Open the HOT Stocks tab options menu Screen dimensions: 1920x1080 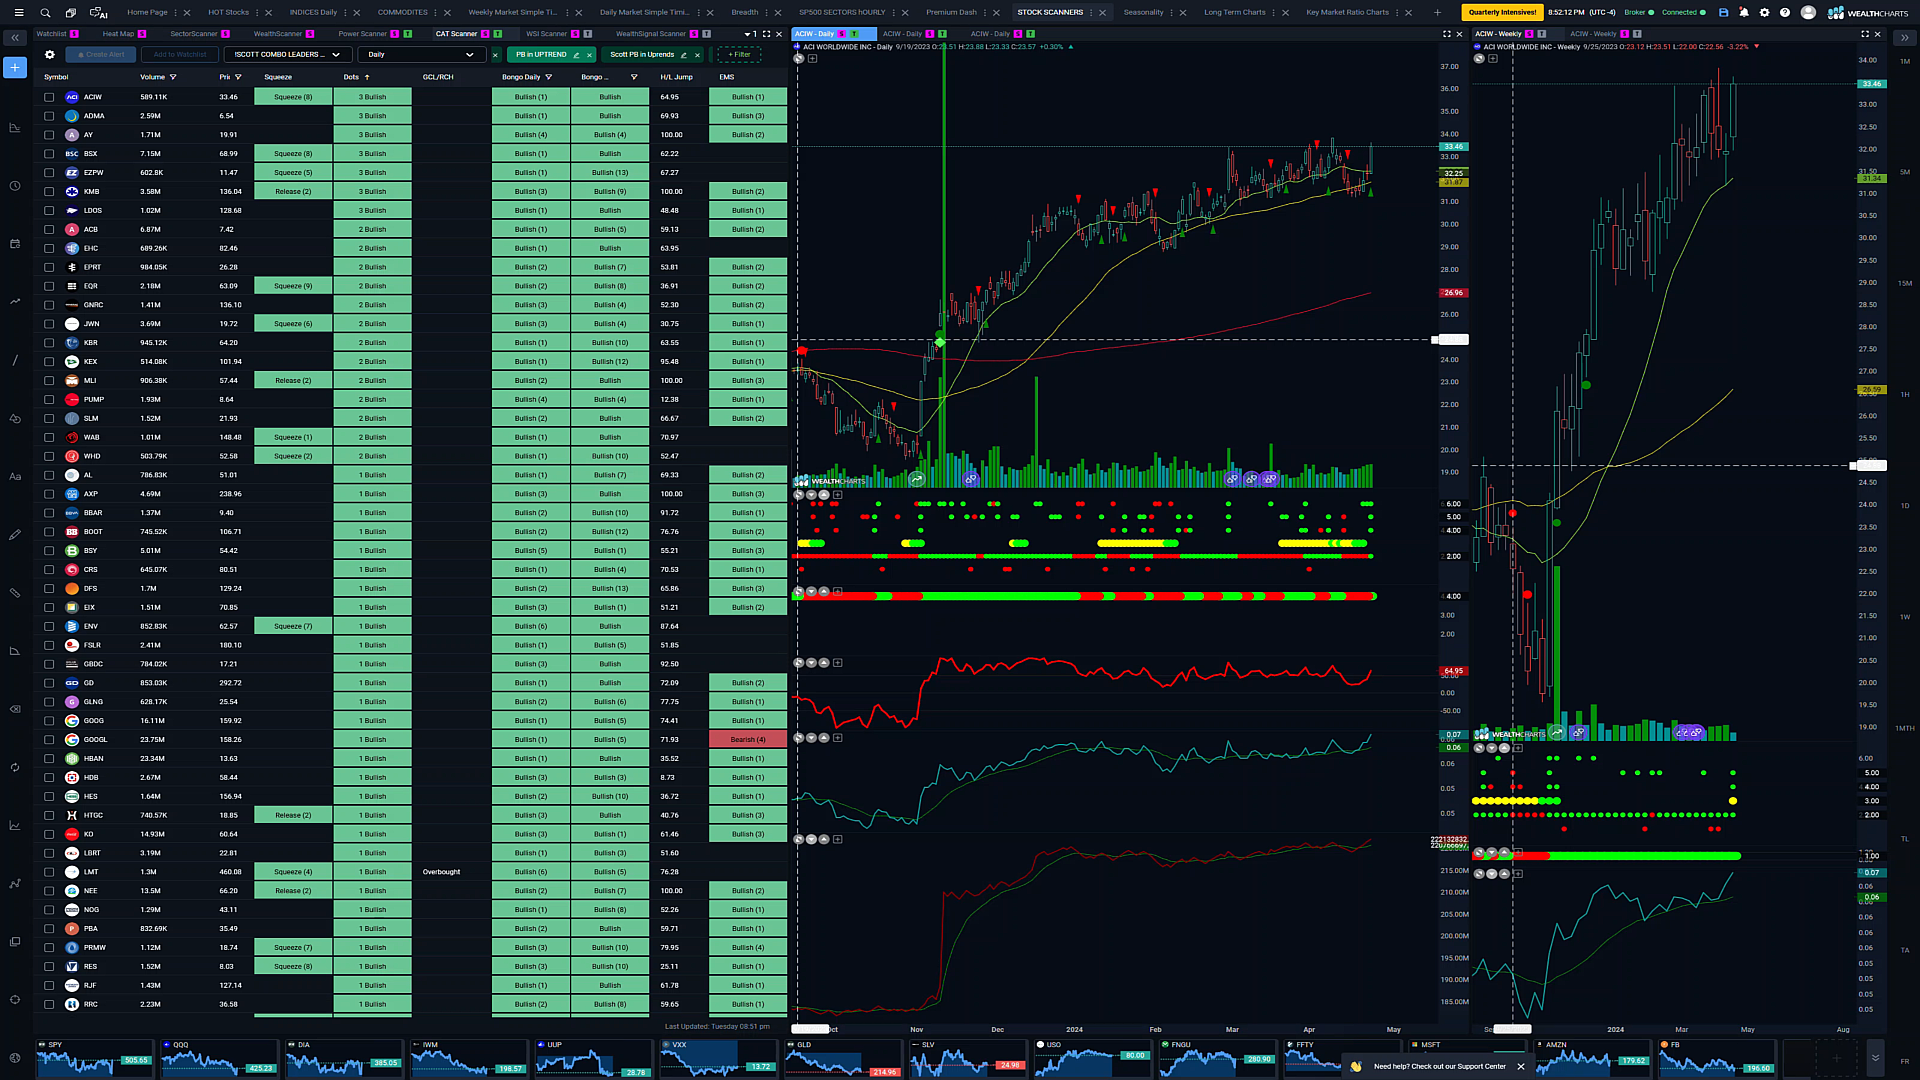tap(258, 13)
